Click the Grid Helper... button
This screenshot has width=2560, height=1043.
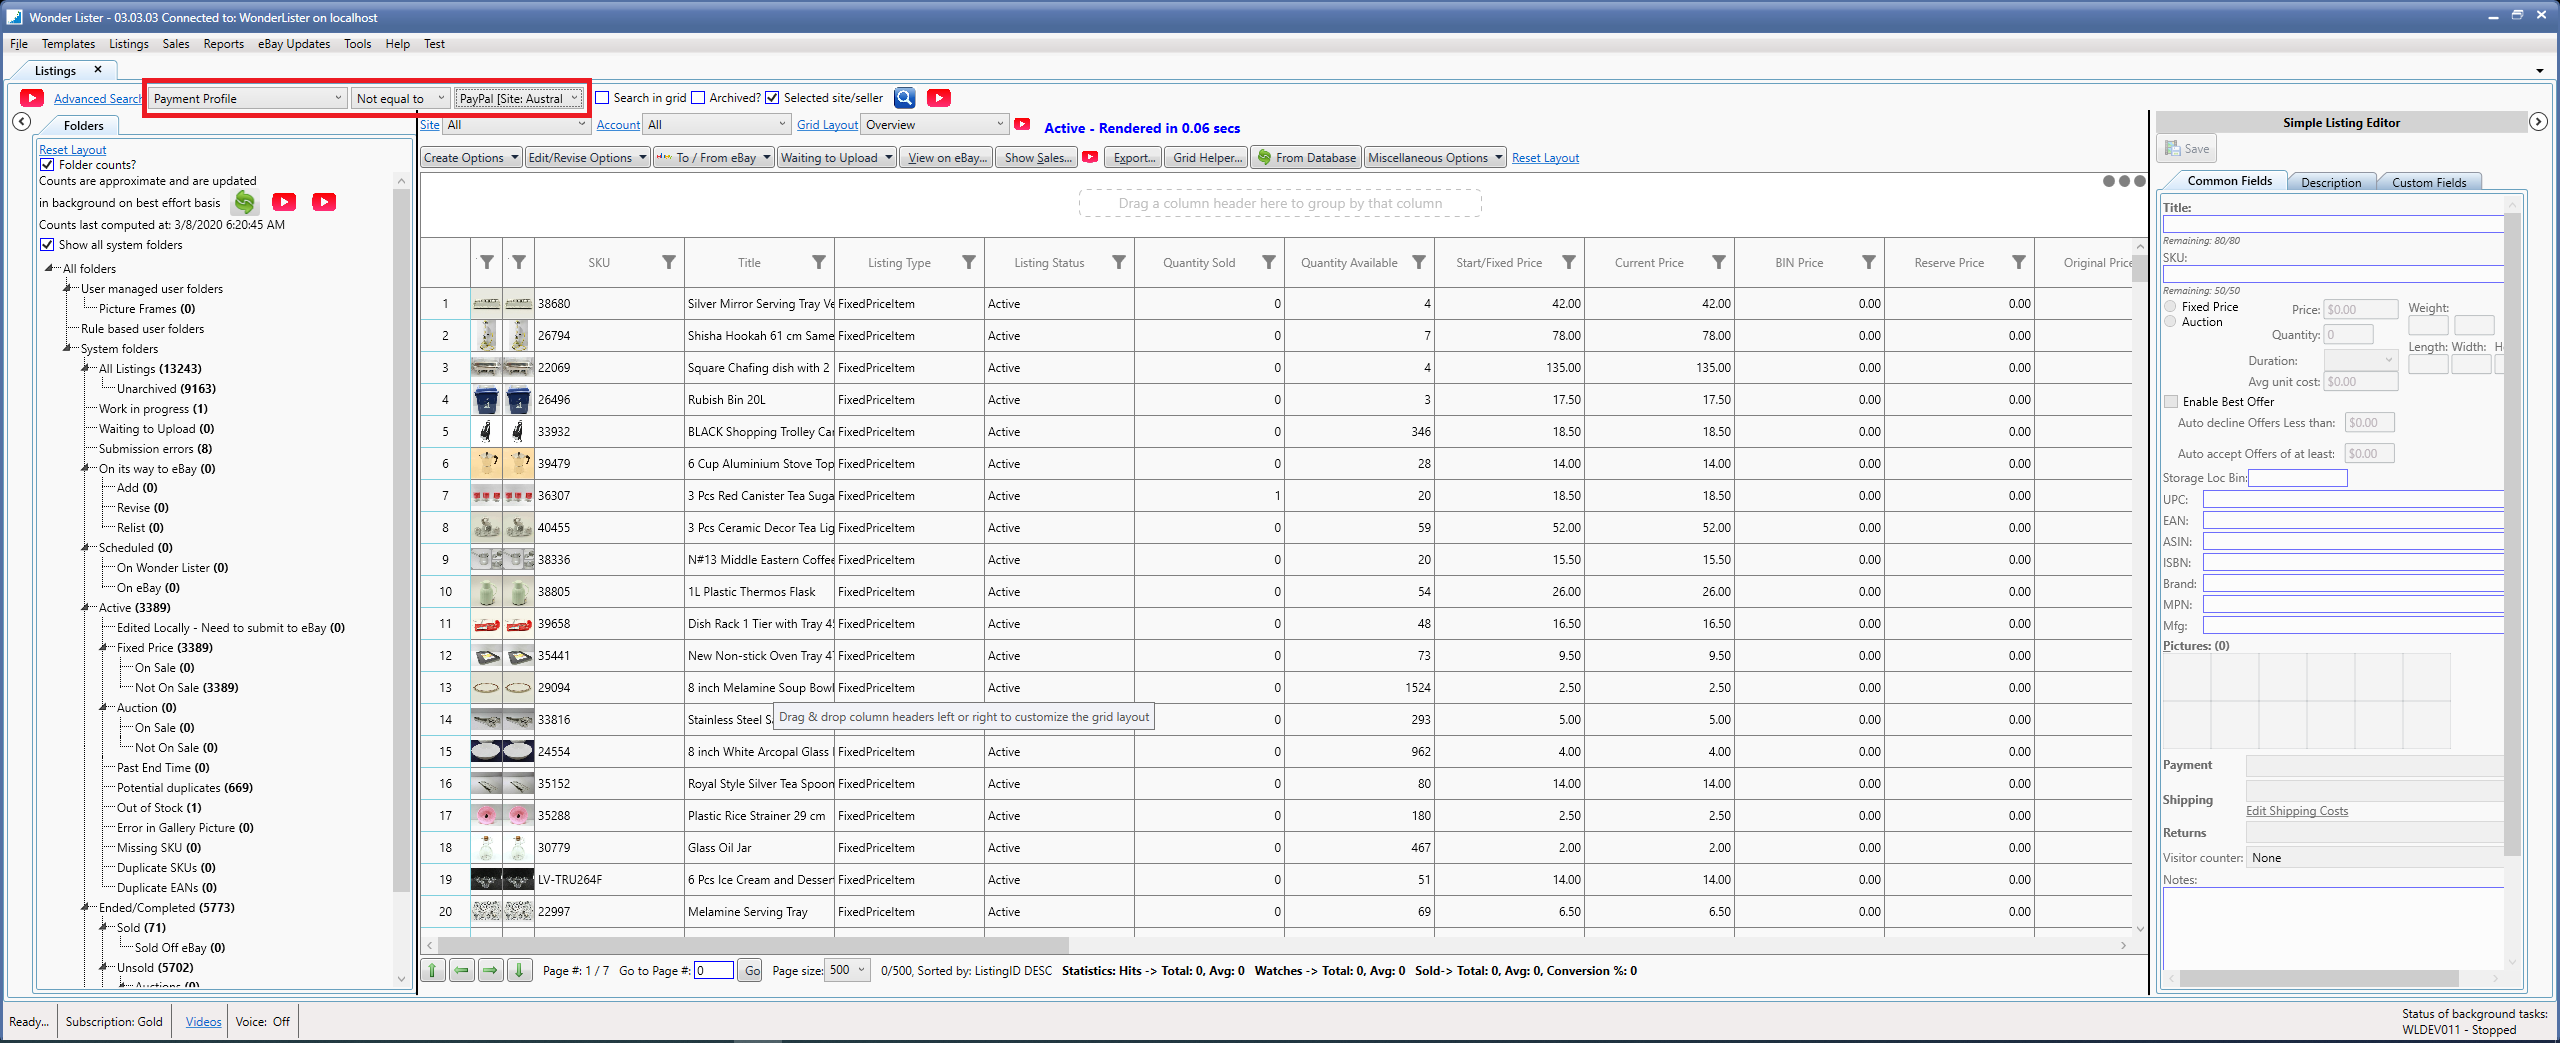1208,158
